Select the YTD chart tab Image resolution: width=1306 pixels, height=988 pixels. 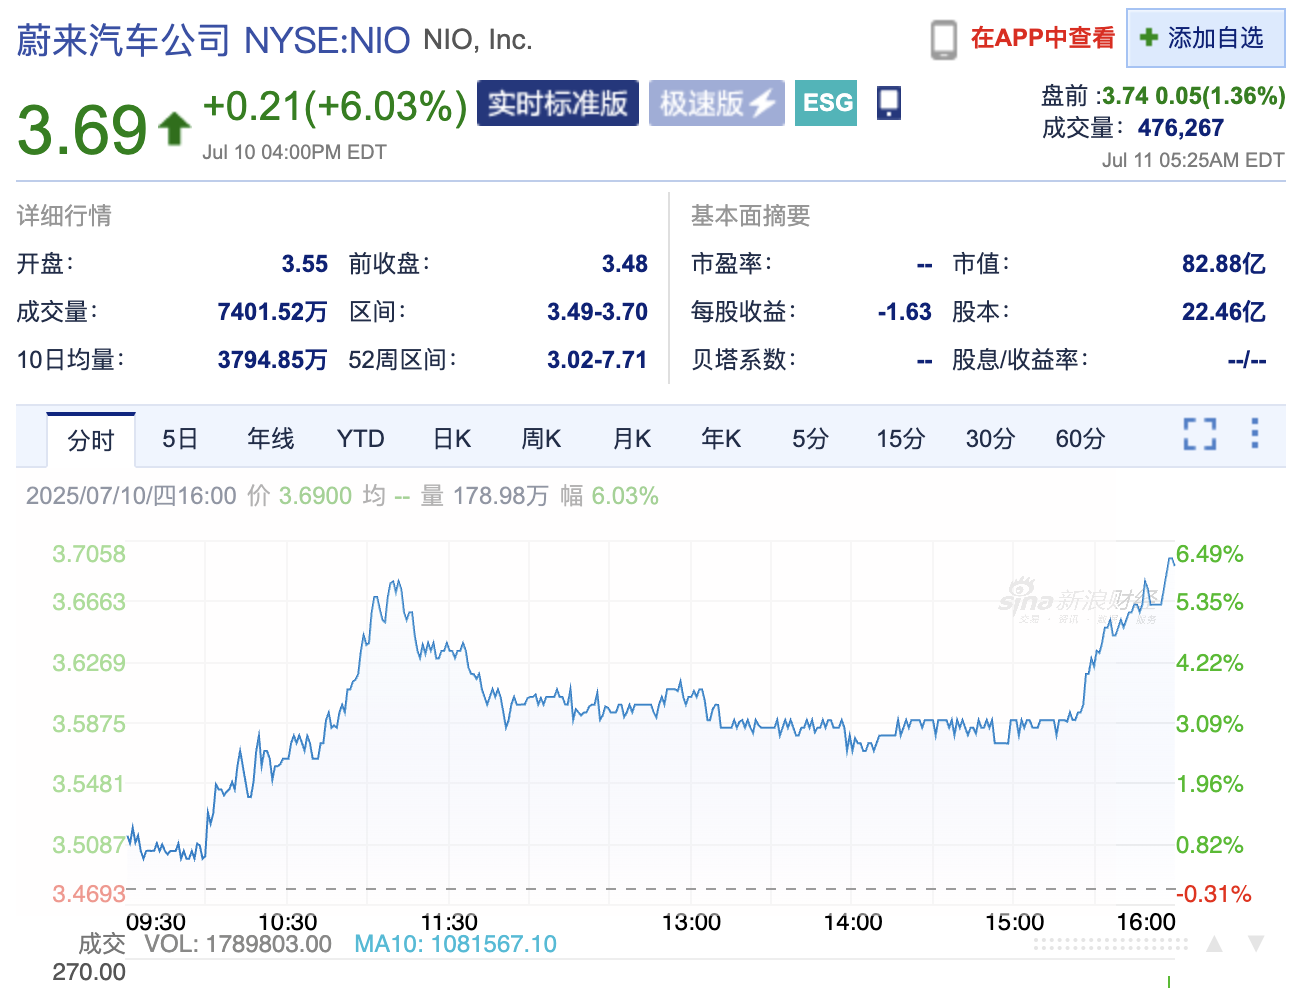tap(361, 439)
